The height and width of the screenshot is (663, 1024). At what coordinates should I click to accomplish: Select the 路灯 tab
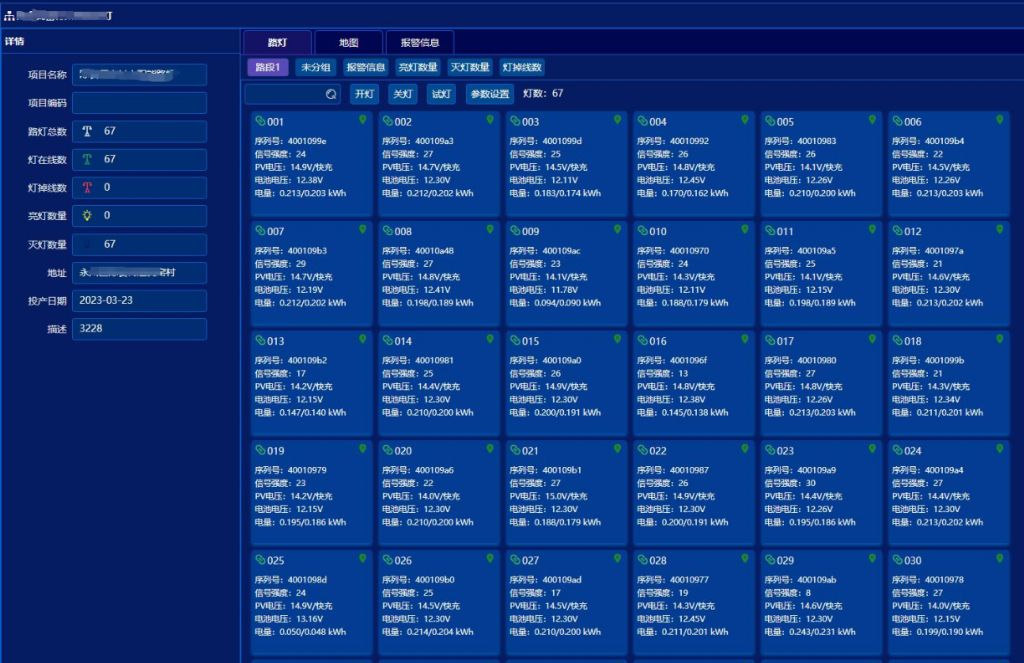[277, 43]
